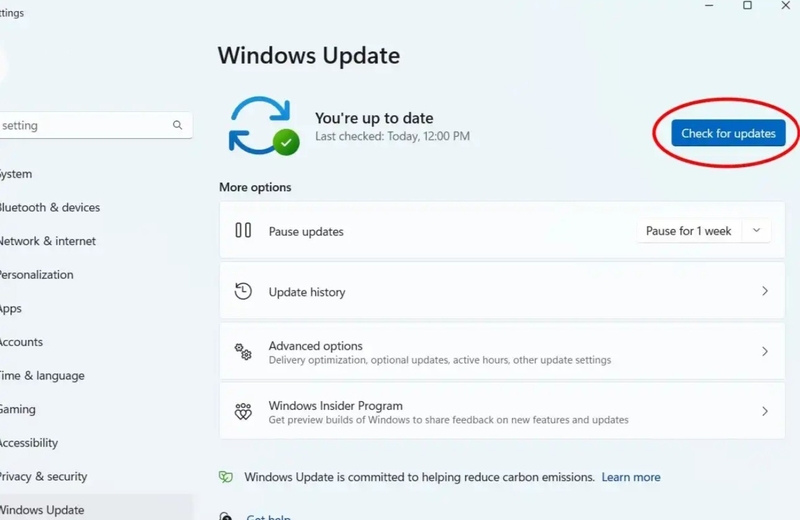Expand pause duration options chevron
Image resolution: width=800 pixels, height=520 pixels.
point(757,231)
